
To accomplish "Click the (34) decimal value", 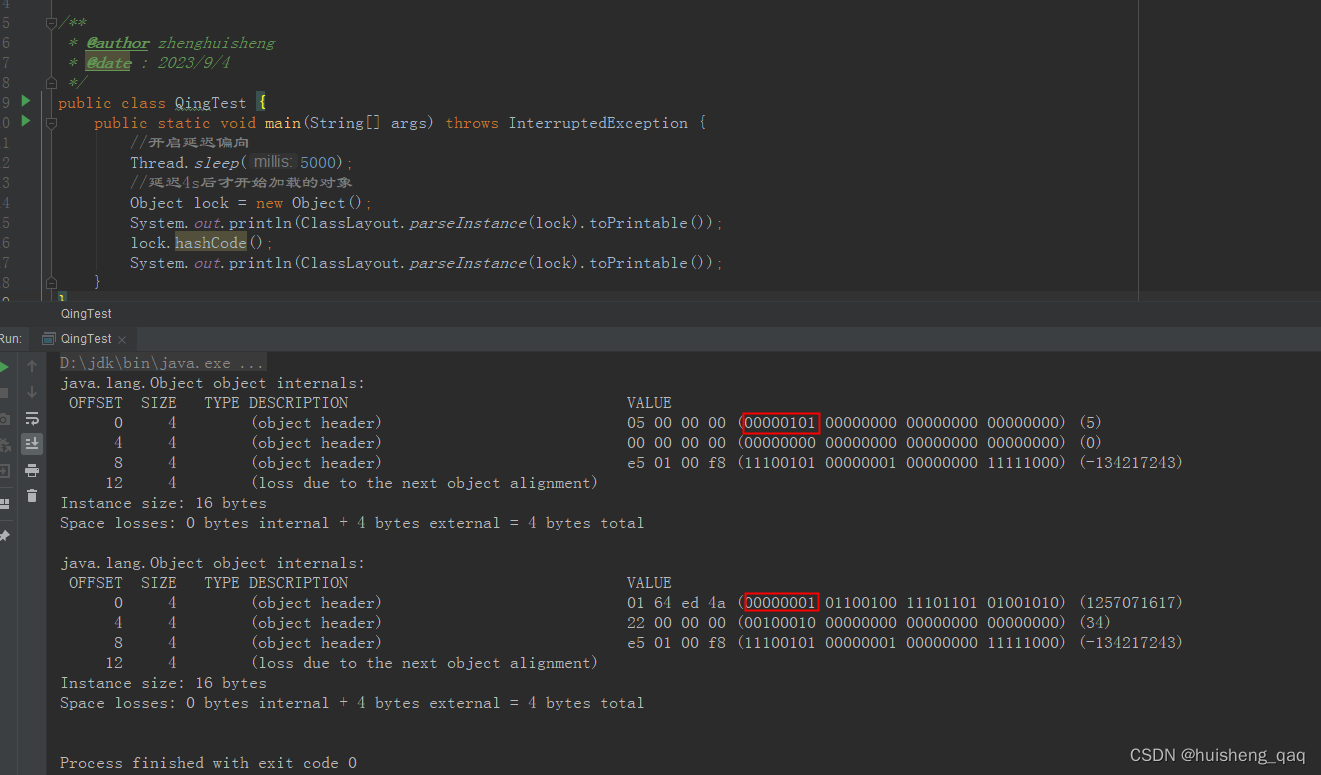I will point(1095,623).
